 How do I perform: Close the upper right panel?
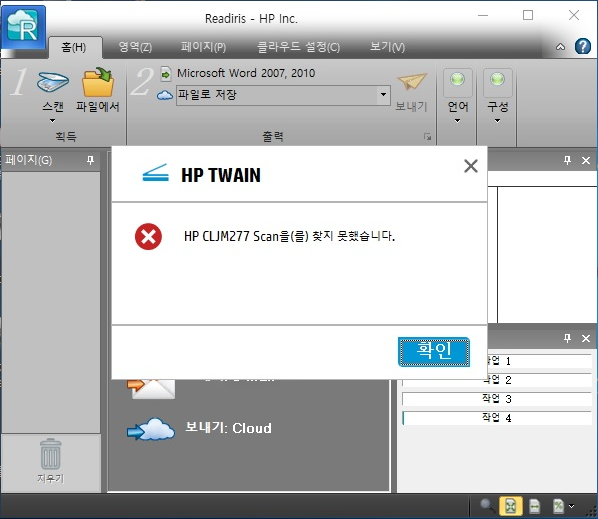pos(586,161)
